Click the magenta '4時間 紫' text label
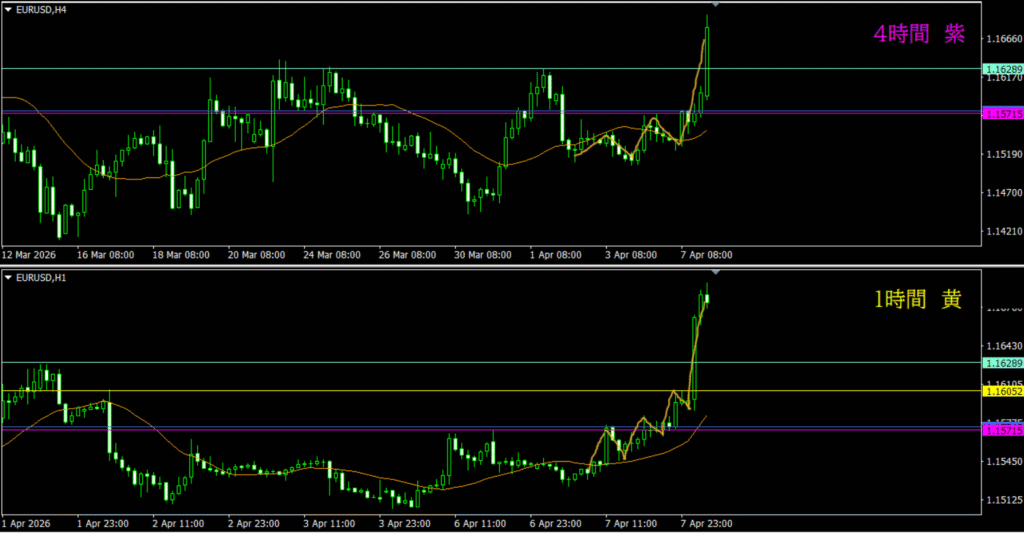 [918, 35]
